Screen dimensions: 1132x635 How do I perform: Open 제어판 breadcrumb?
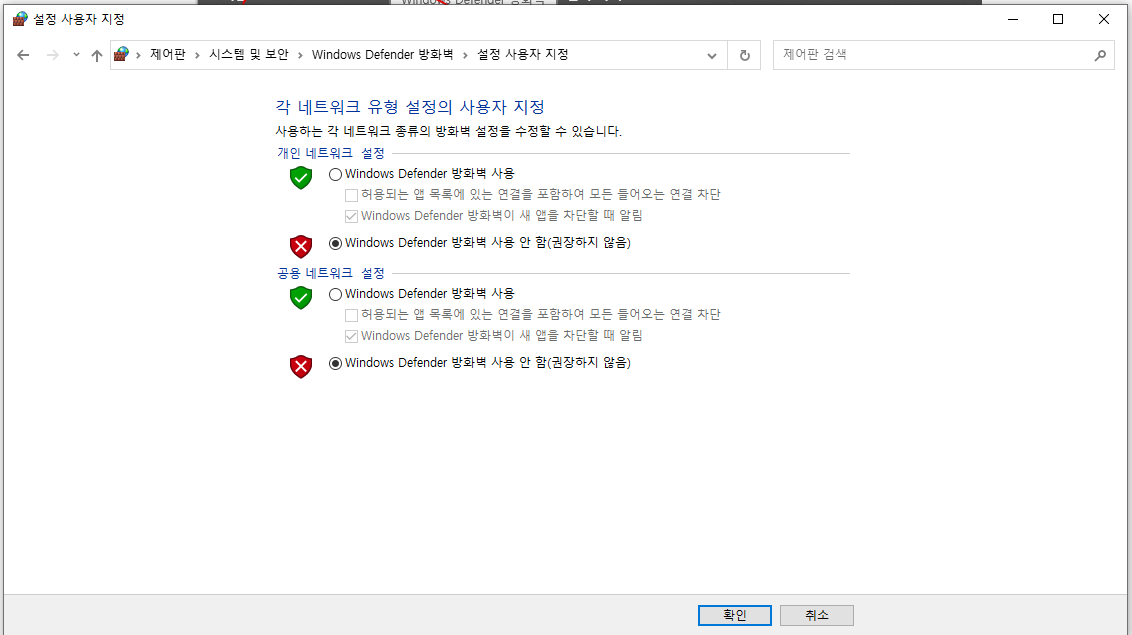point(167,54)
